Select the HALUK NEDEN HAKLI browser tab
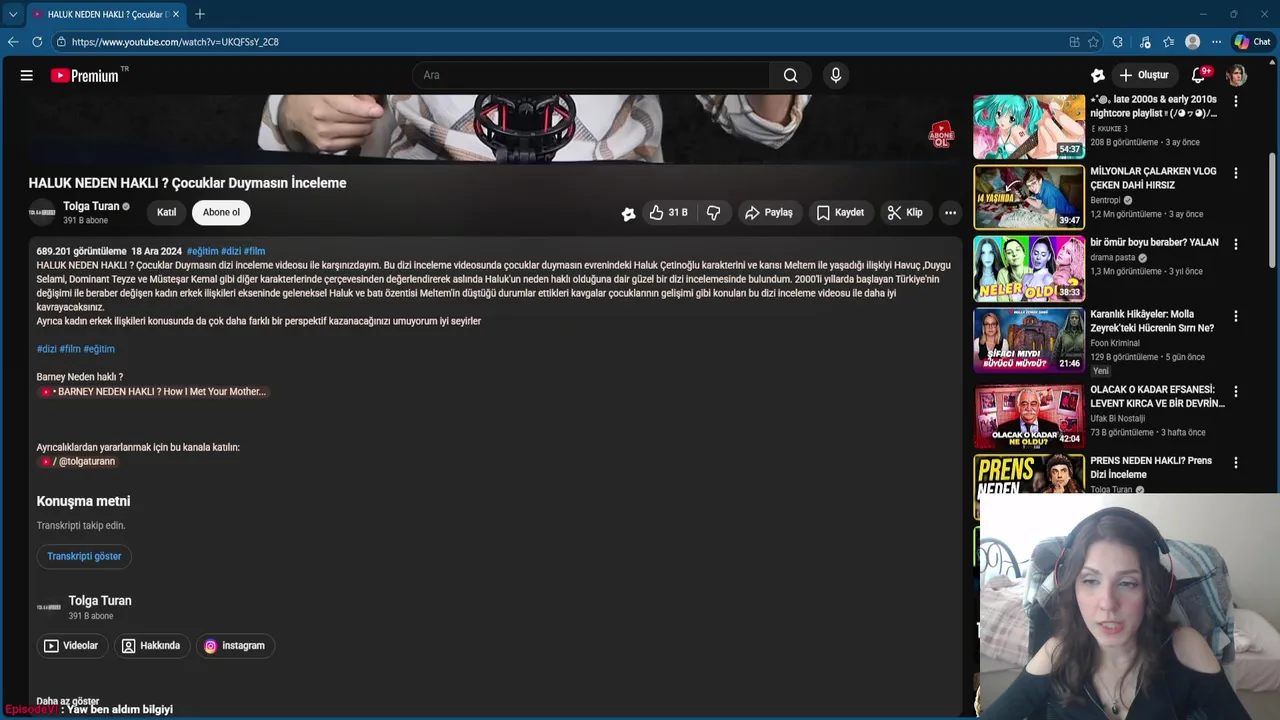1280x720 pixels. pyautogui.click(x=105, y=15)
